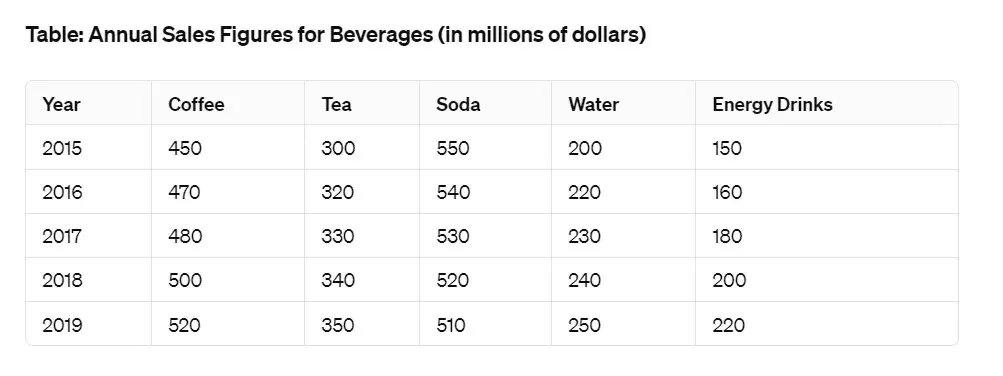Screen dimensions: 1003x376
Task: Click the table title about Annual Sales Figures
Action: [x=336, y=35]
